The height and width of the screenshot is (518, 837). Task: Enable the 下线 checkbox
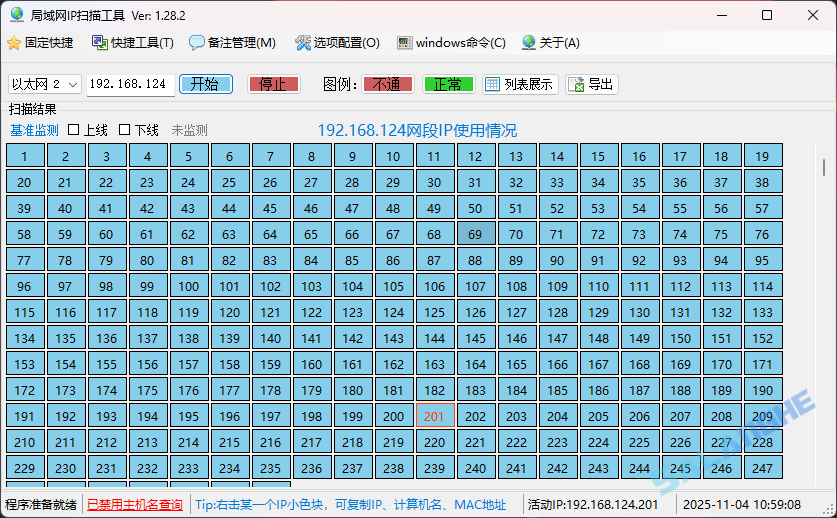point(124,130)
